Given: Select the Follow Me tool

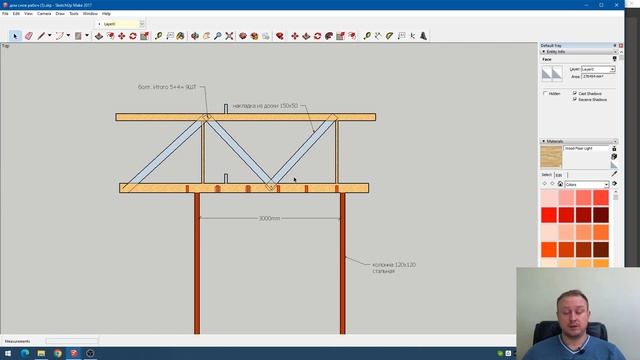Looking at the screenshot, I should click(329, 36).
